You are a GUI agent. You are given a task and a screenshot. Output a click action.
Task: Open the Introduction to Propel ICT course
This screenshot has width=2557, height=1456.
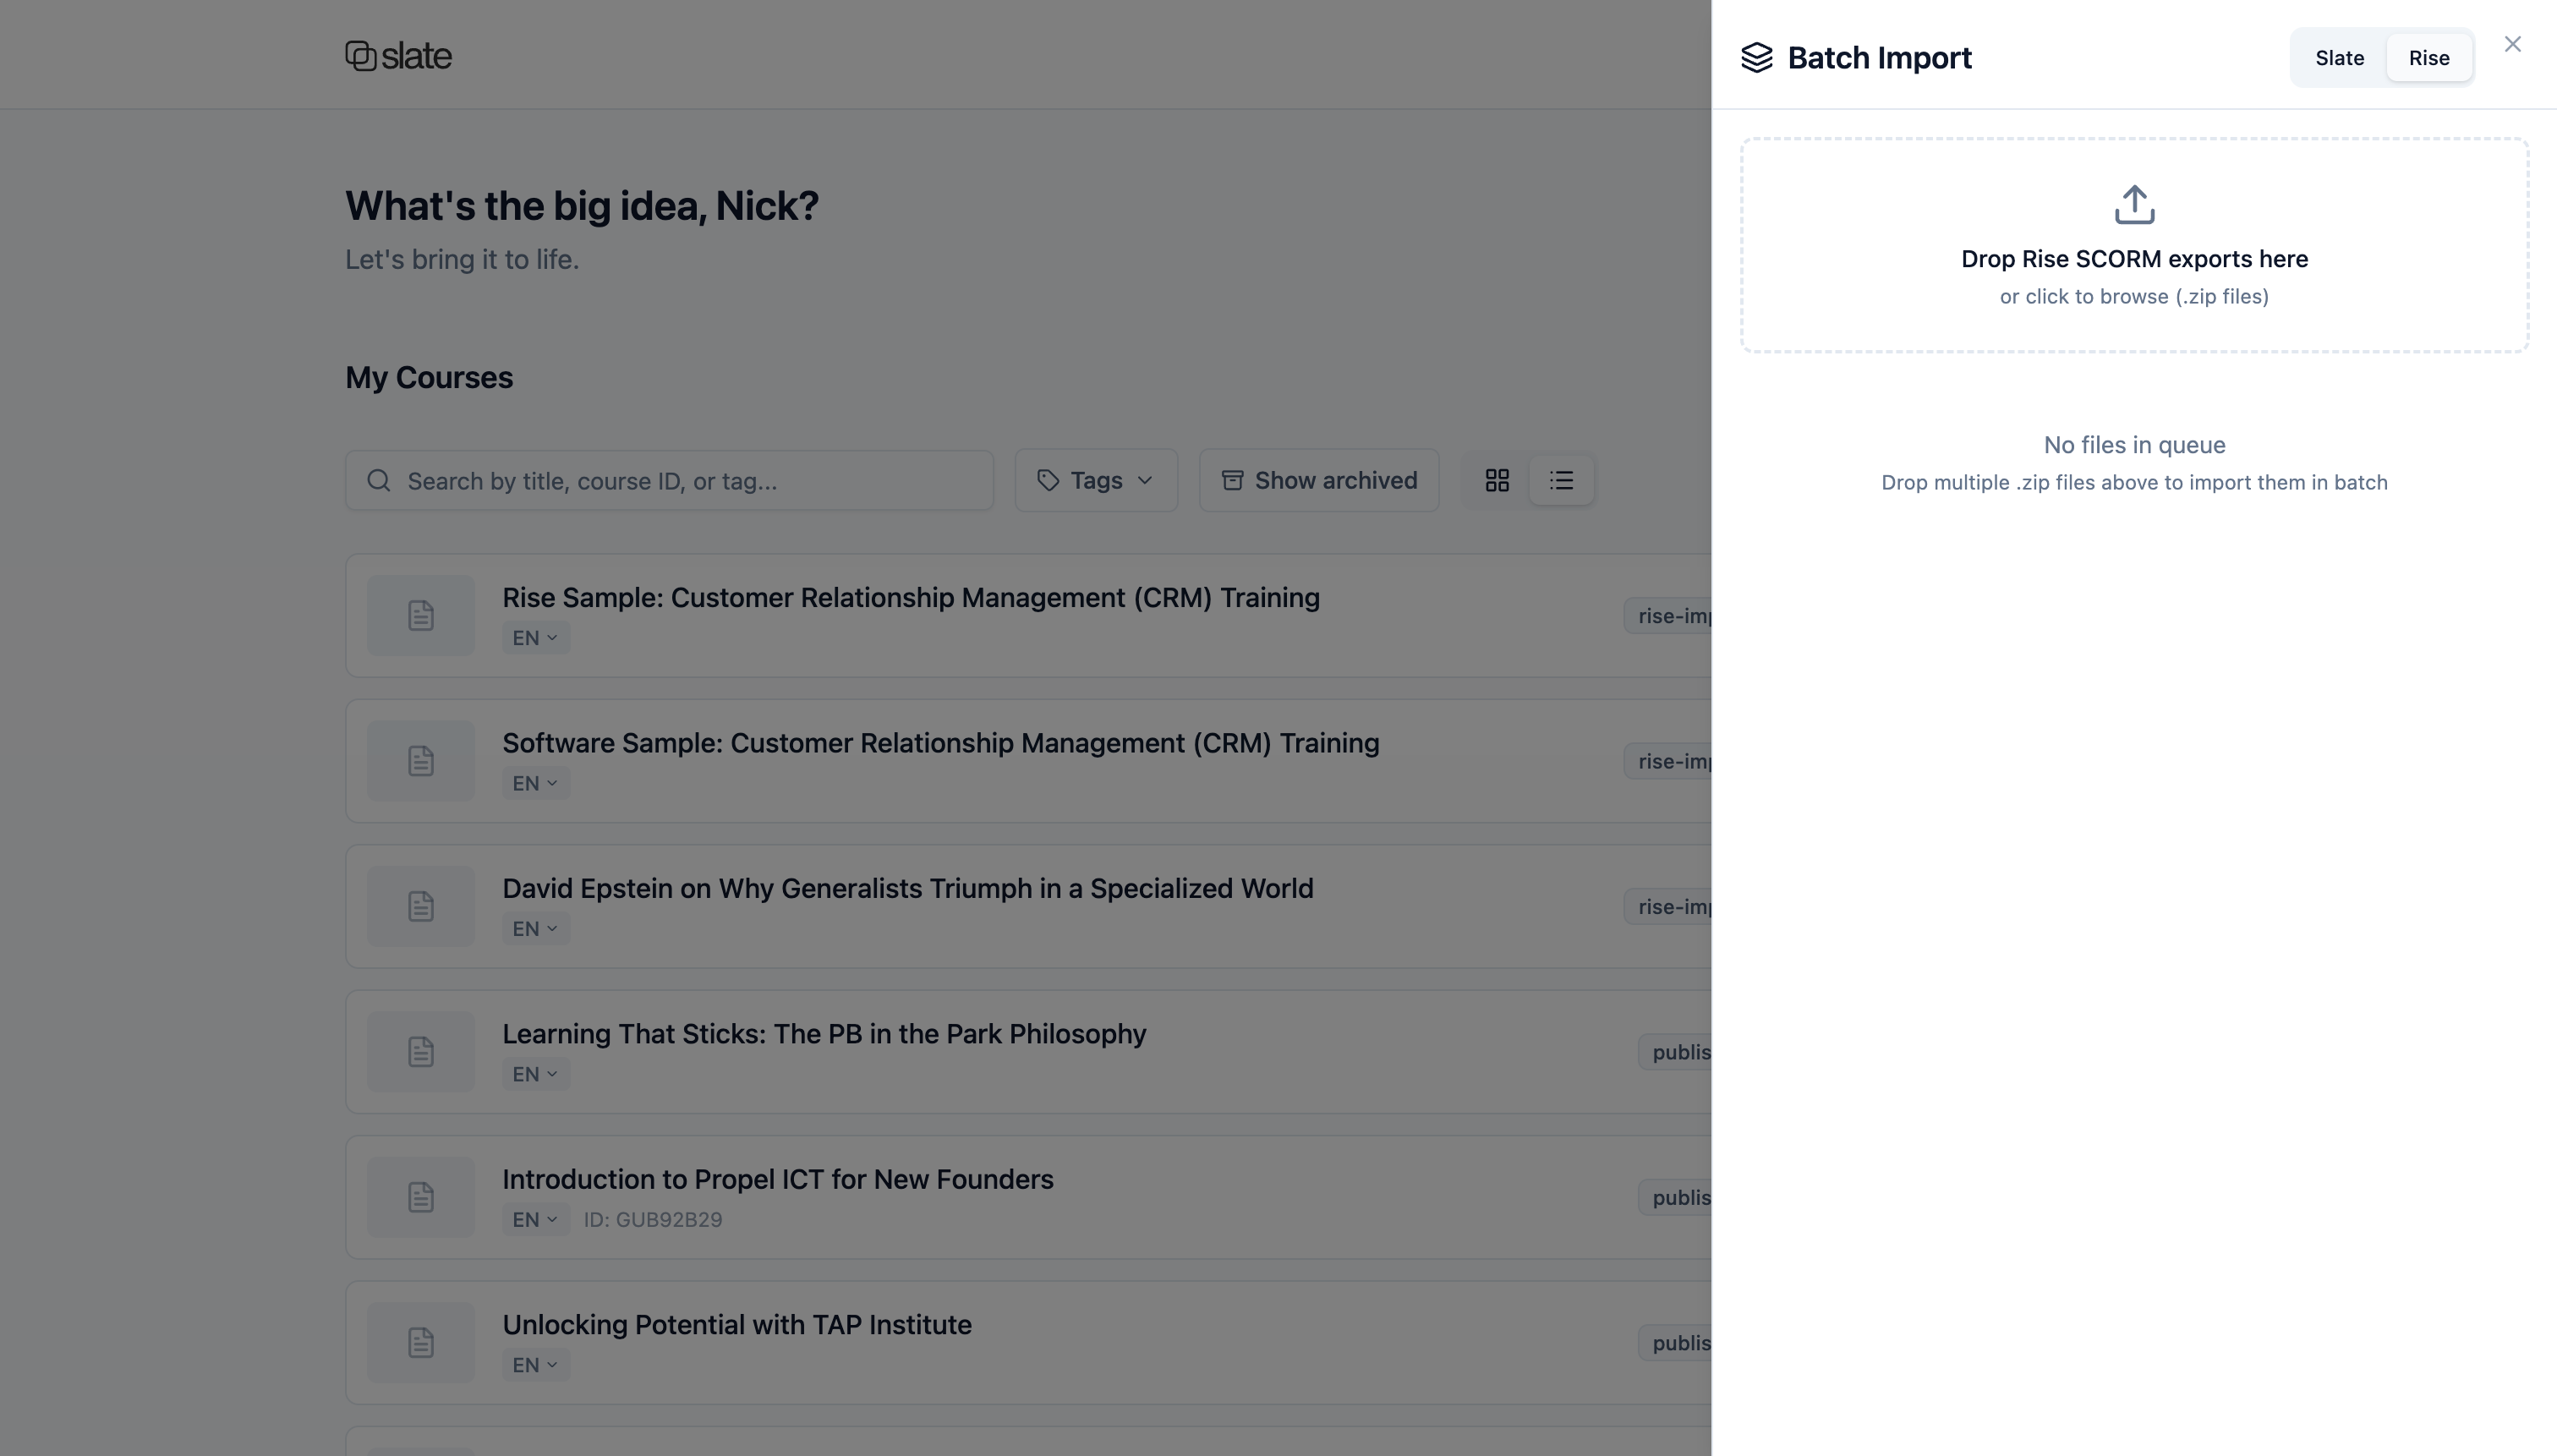click(x=777, y=1179)
